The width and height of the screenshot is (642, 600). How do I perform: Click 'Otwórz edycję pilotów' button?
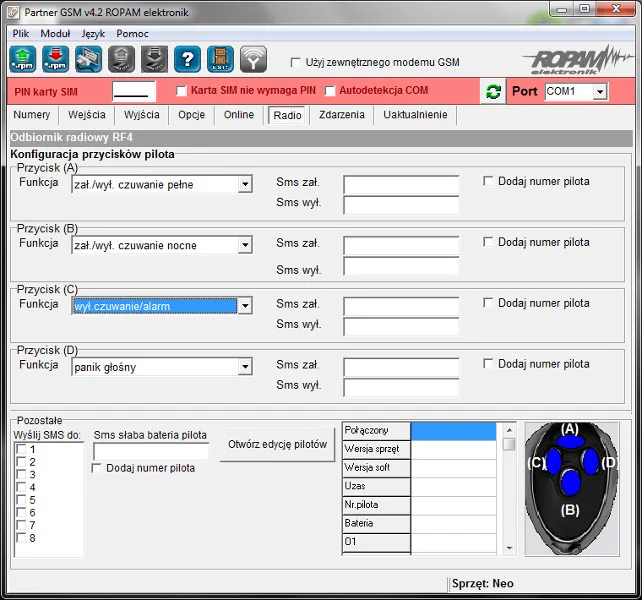pos(277,445)
